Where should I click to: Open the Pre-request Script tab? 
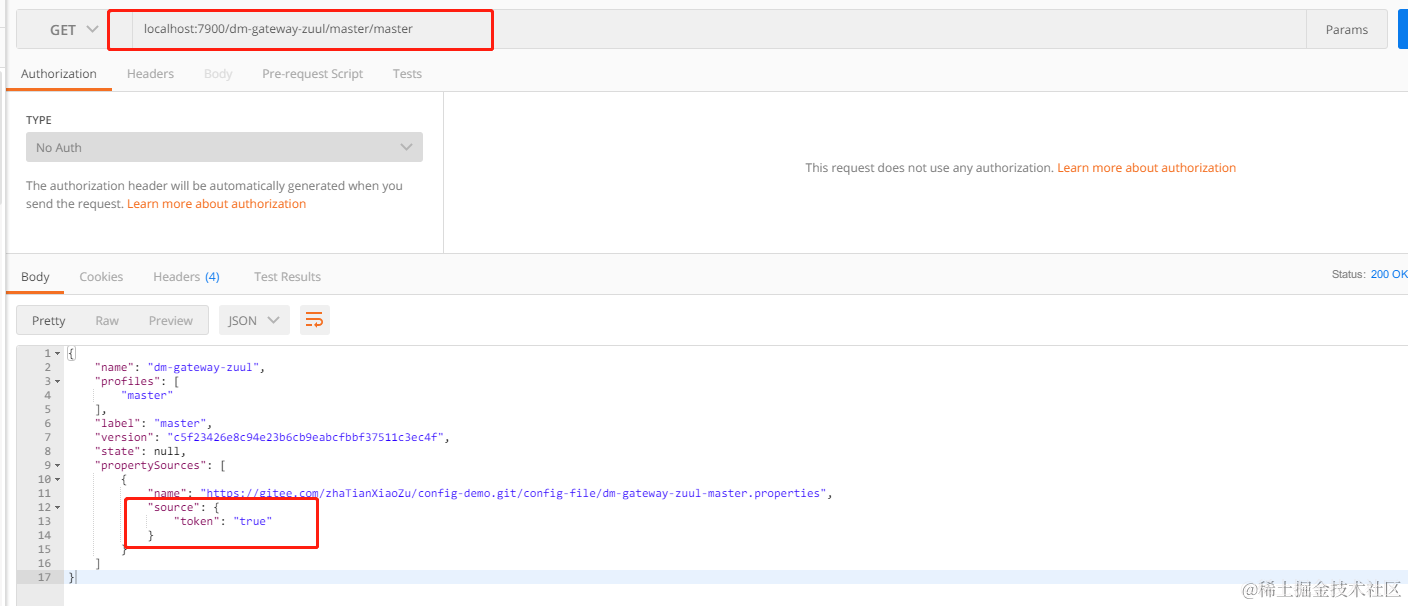pos(312,74)
